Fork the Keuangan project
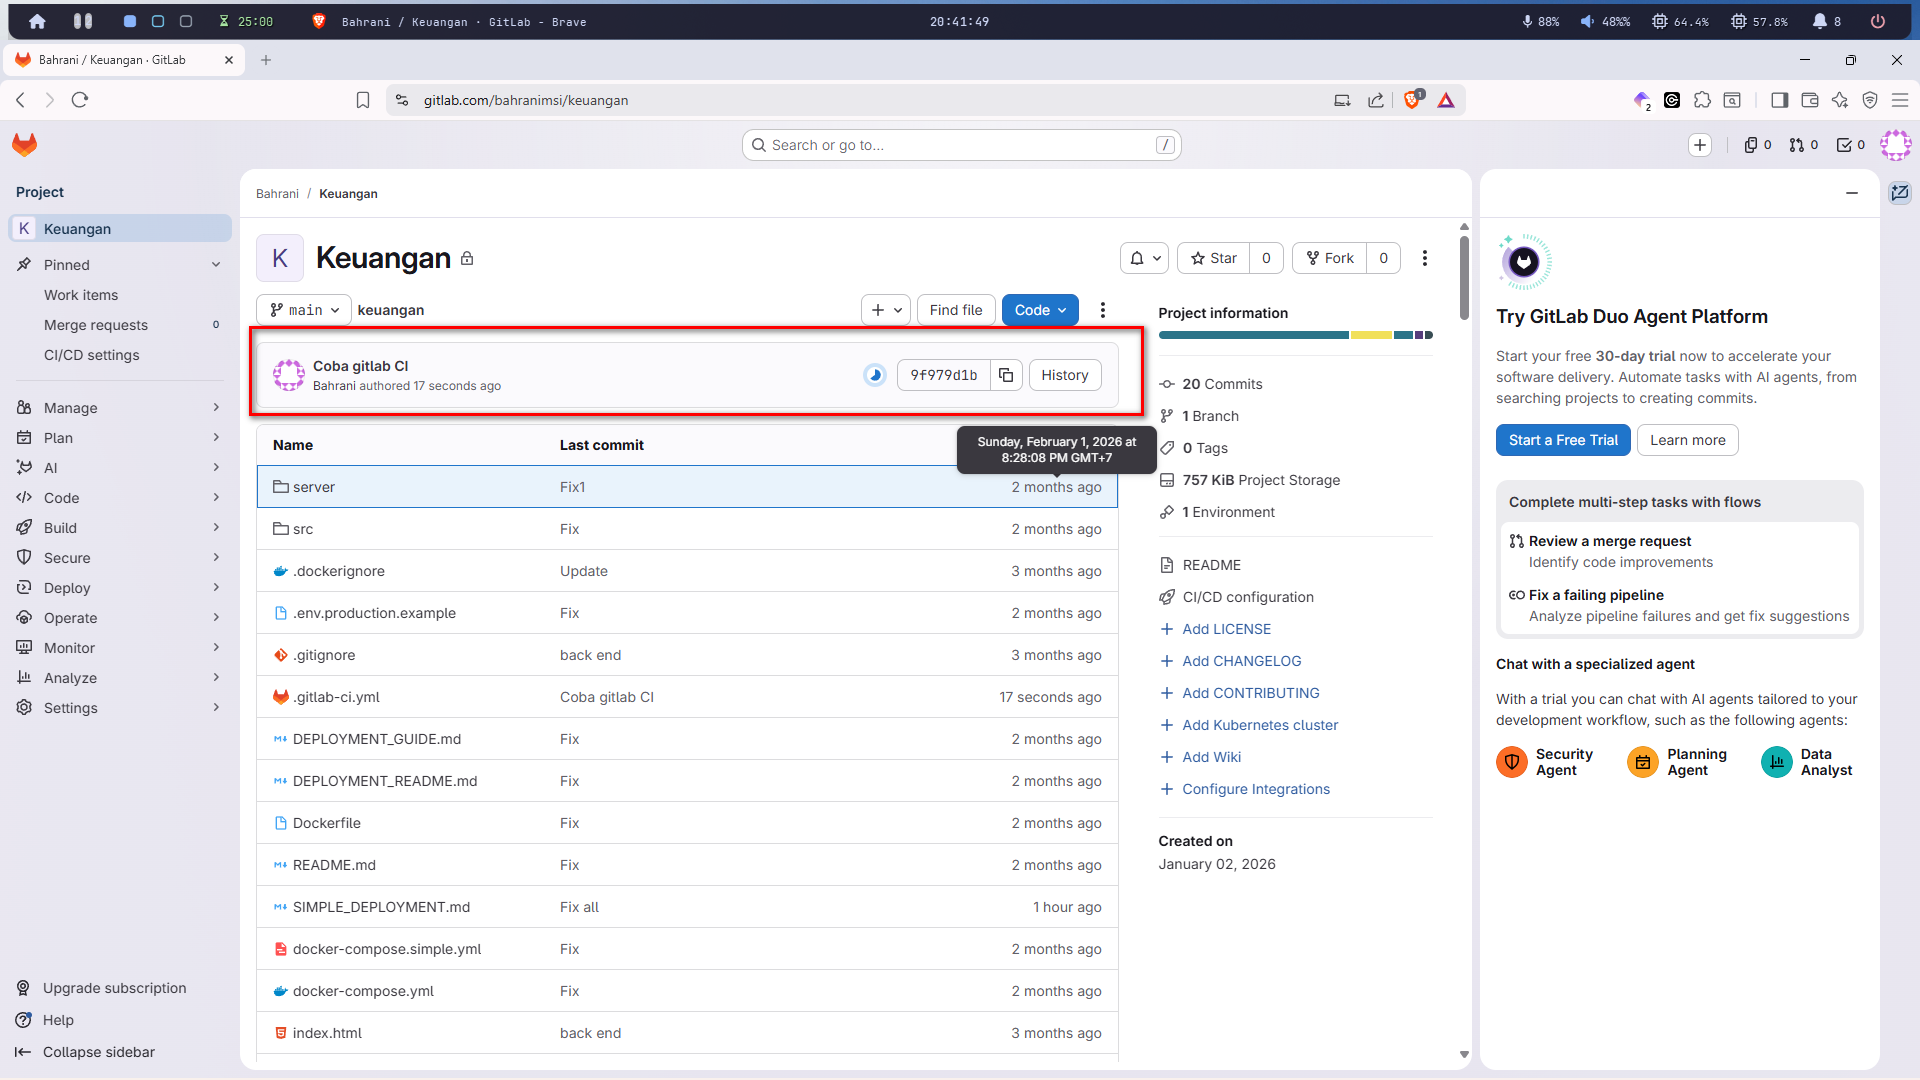Screen dimensions: 1920x1080 (1330, 258)
